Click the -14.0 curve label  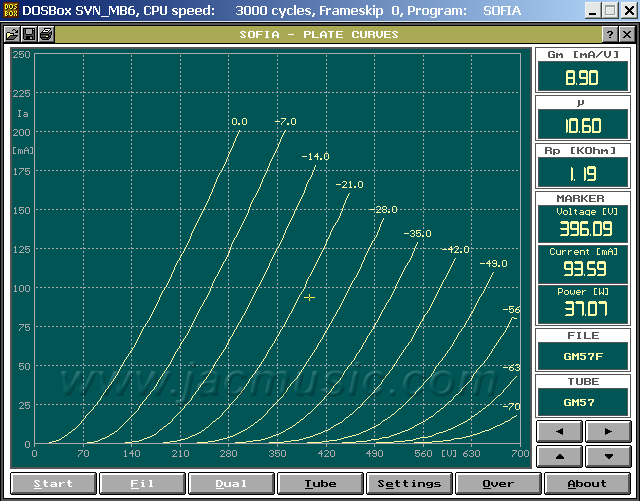click(315, 156)
